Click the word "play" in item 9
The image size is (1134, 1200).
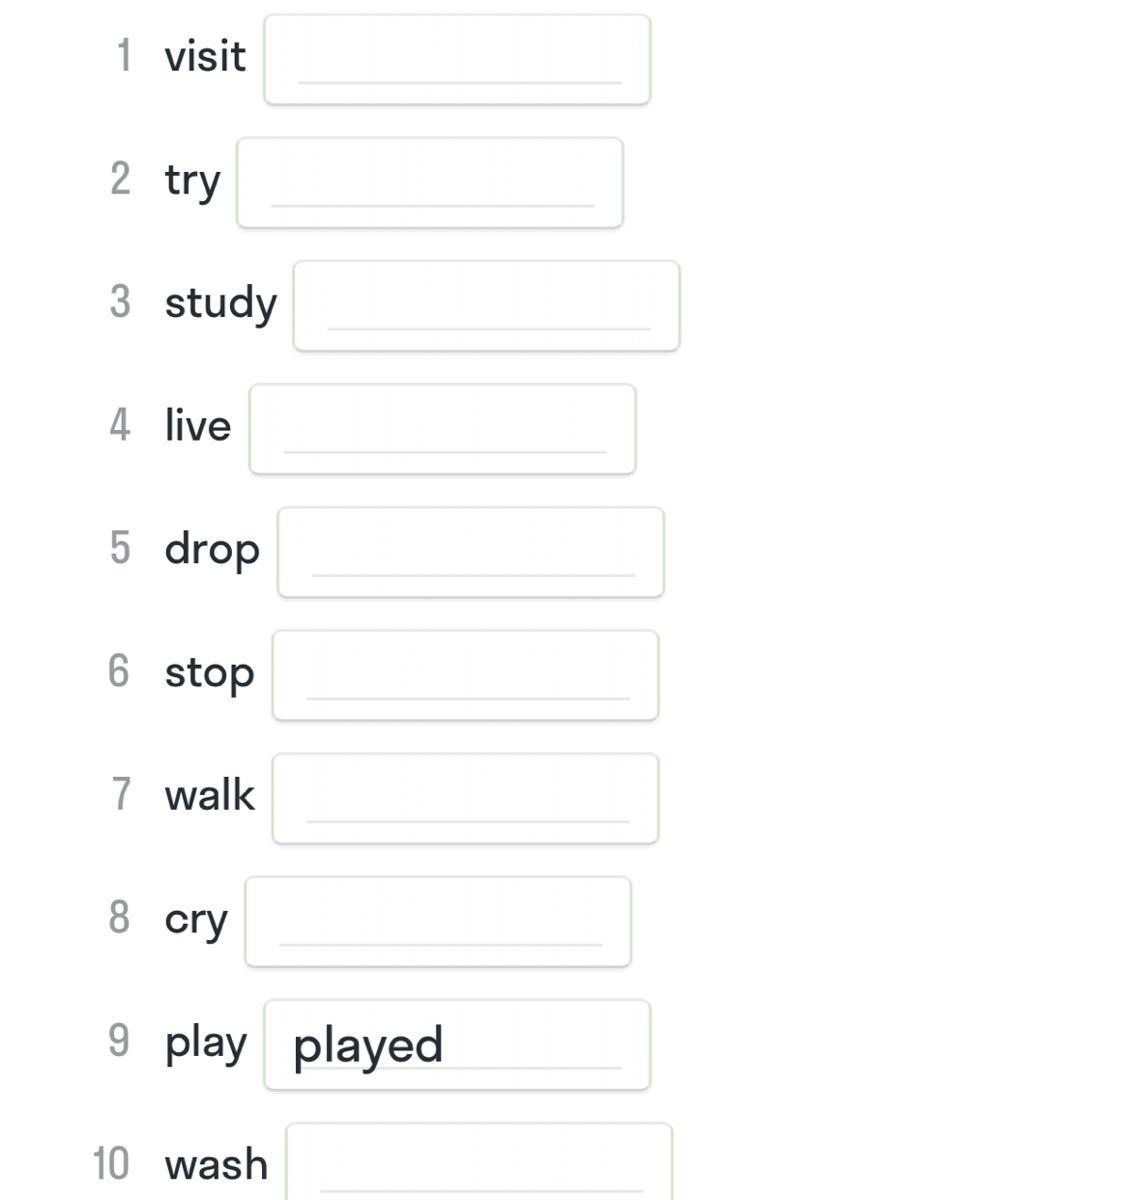coord(206,1043)
